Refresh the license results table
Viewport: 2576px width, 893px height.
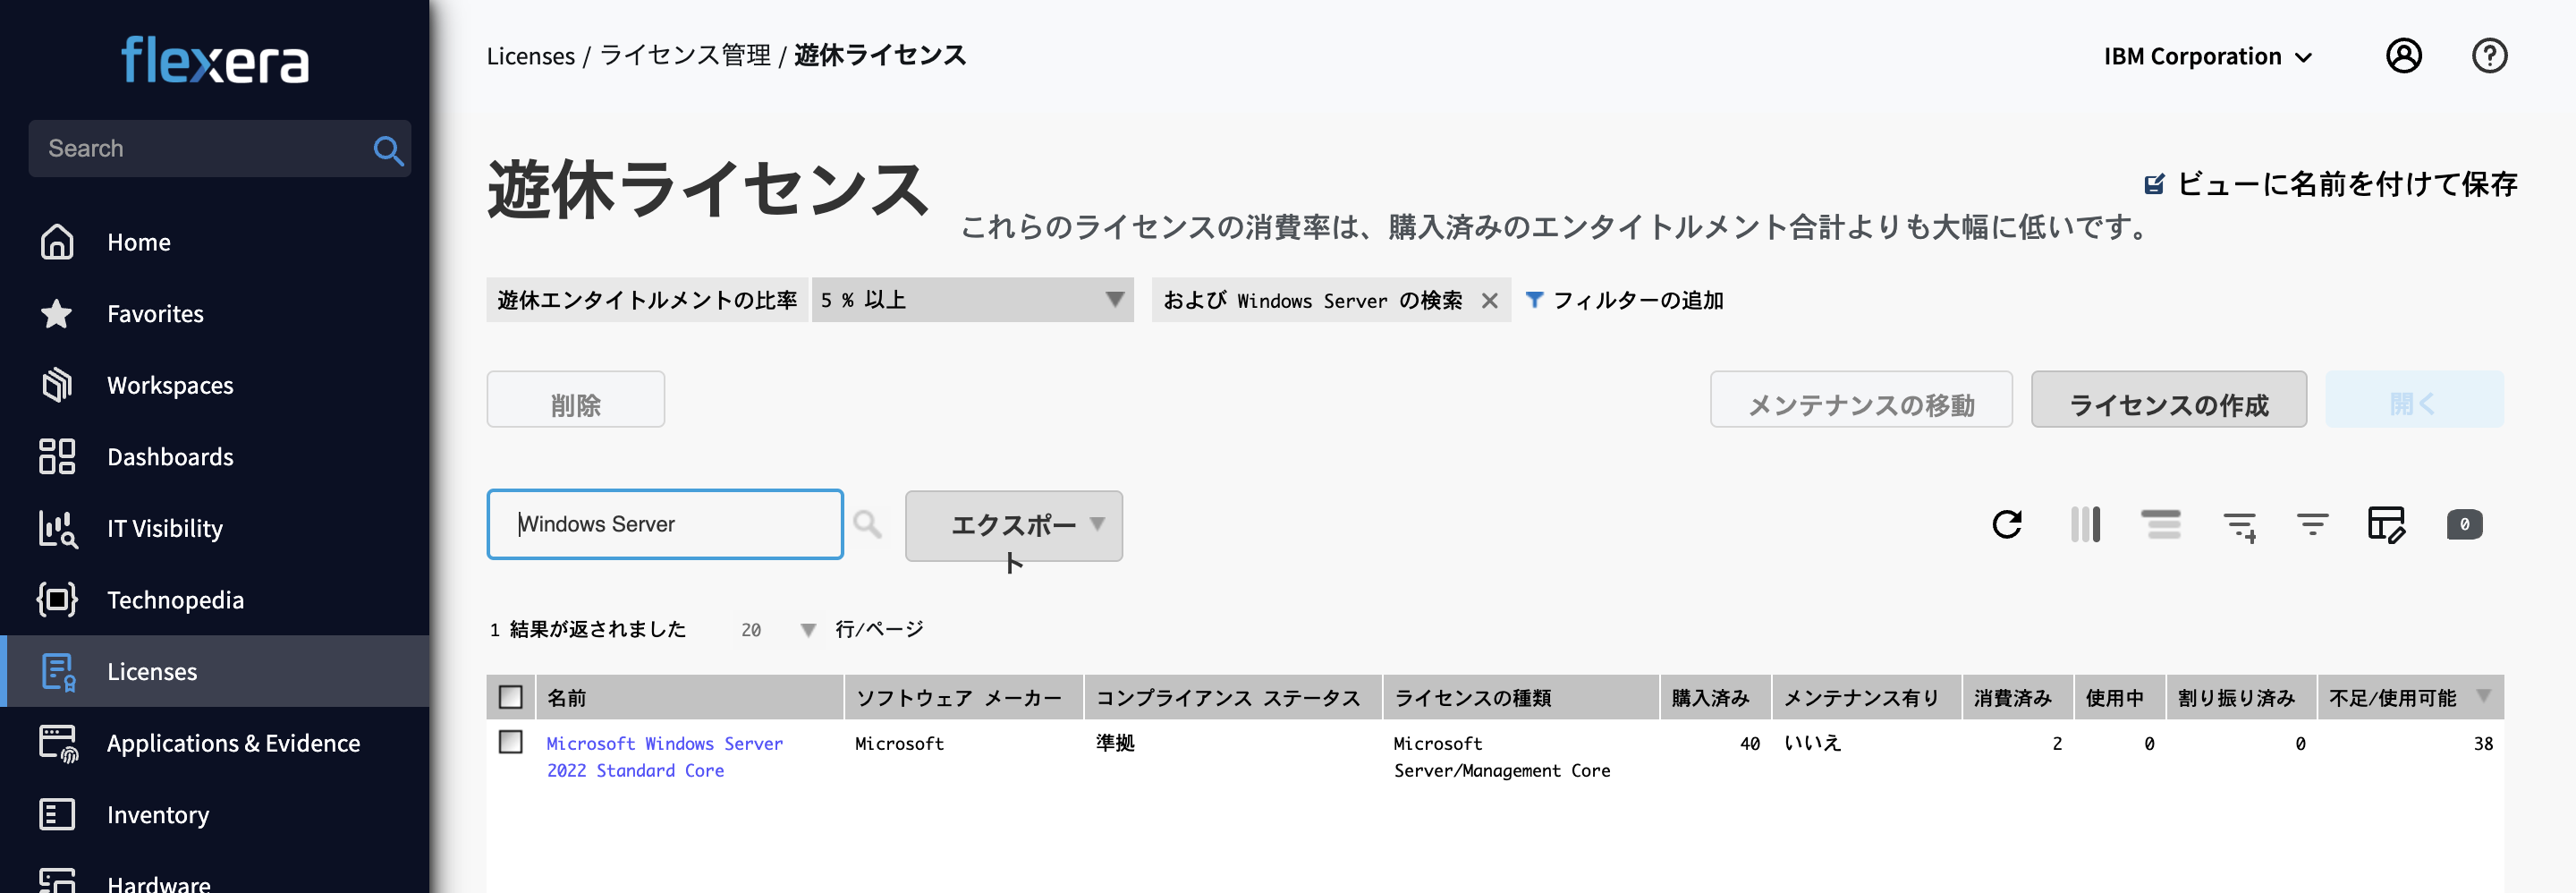[x=2007, y=524]
